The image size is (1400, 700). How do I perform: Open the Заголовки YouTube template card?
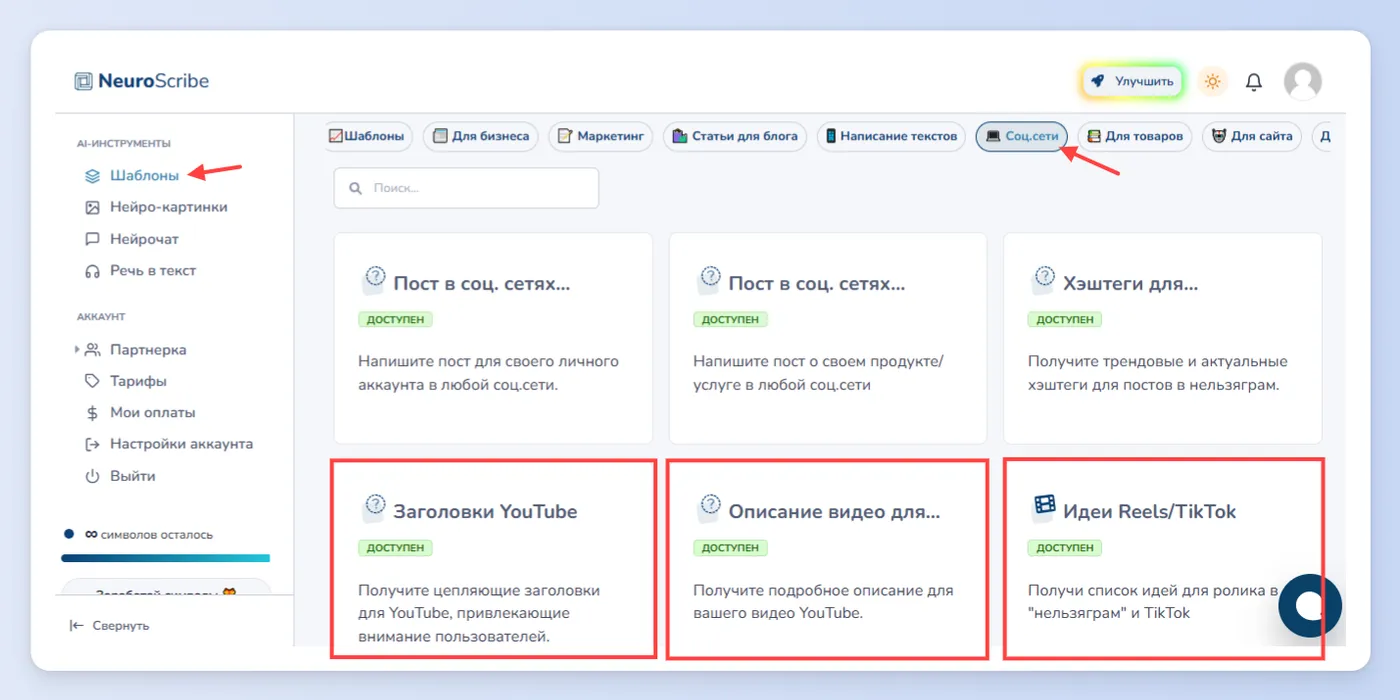coord(493,558)
